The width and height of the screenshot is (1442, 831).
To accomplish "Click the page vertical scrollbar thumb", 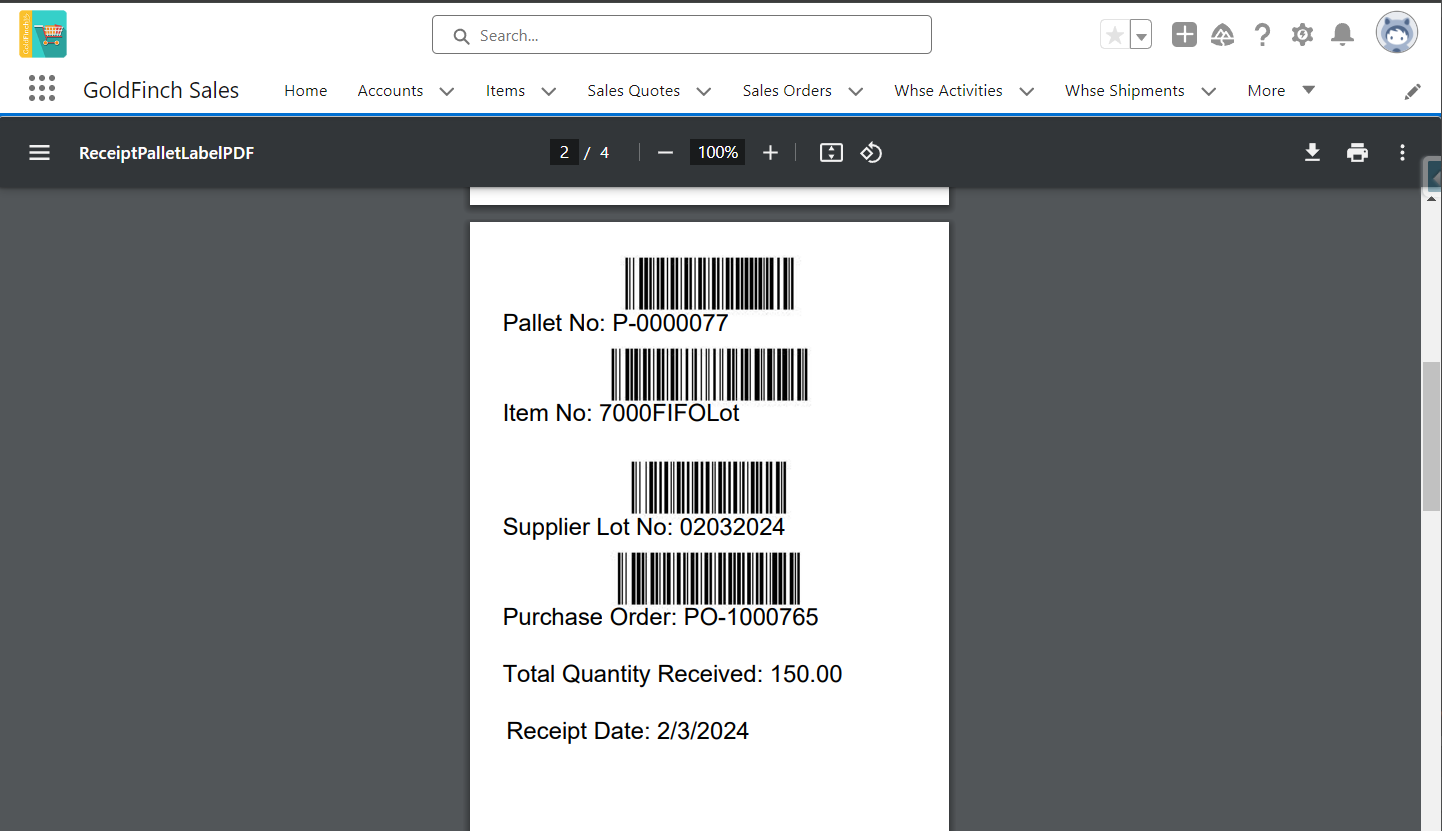I will (1431, 437).
